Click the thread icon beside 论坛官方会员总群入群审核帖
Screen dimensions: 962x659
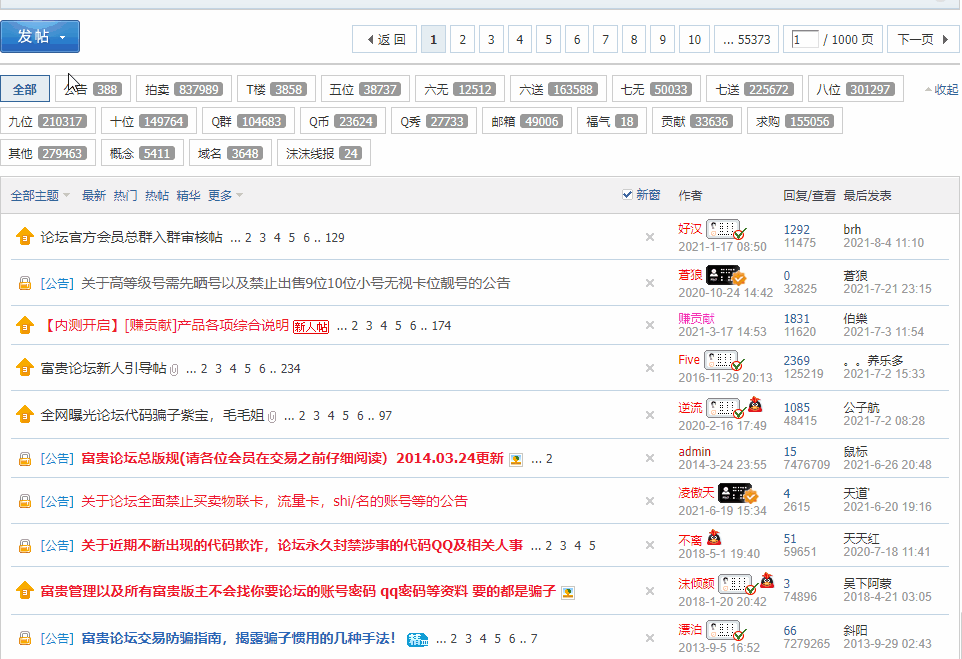tap(25, 238)
